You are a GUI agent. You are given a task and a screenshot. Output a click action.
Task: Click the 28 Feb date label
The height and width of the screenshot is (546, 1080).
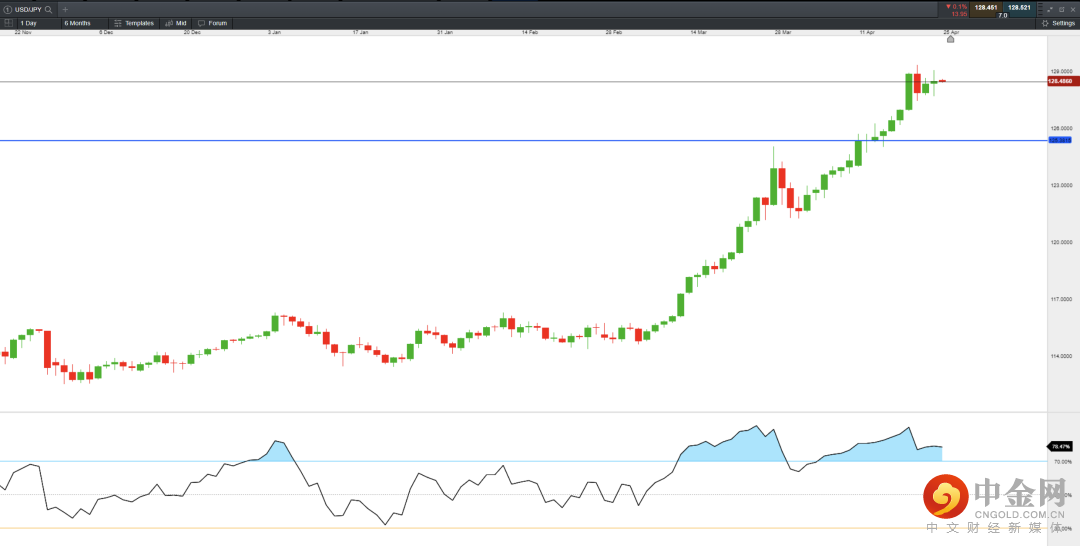pyautogui.click(x=614, y=32)
